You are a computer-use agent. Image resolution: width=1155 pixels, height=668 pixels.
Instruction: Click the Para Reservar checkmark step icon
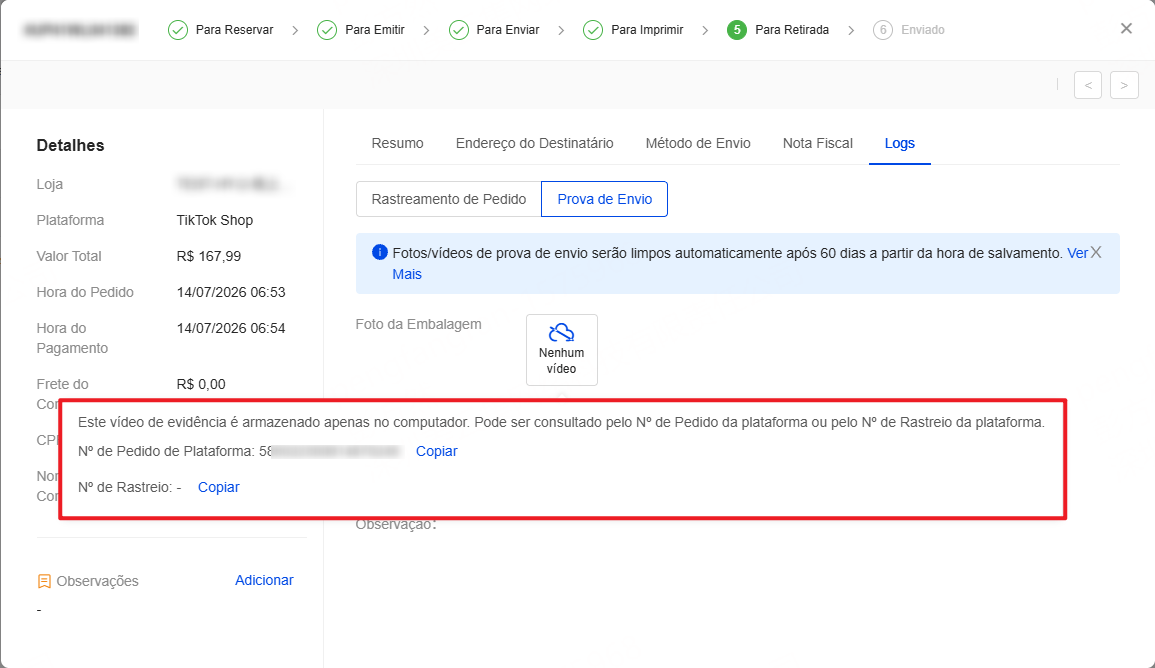[x=178, y=30]
